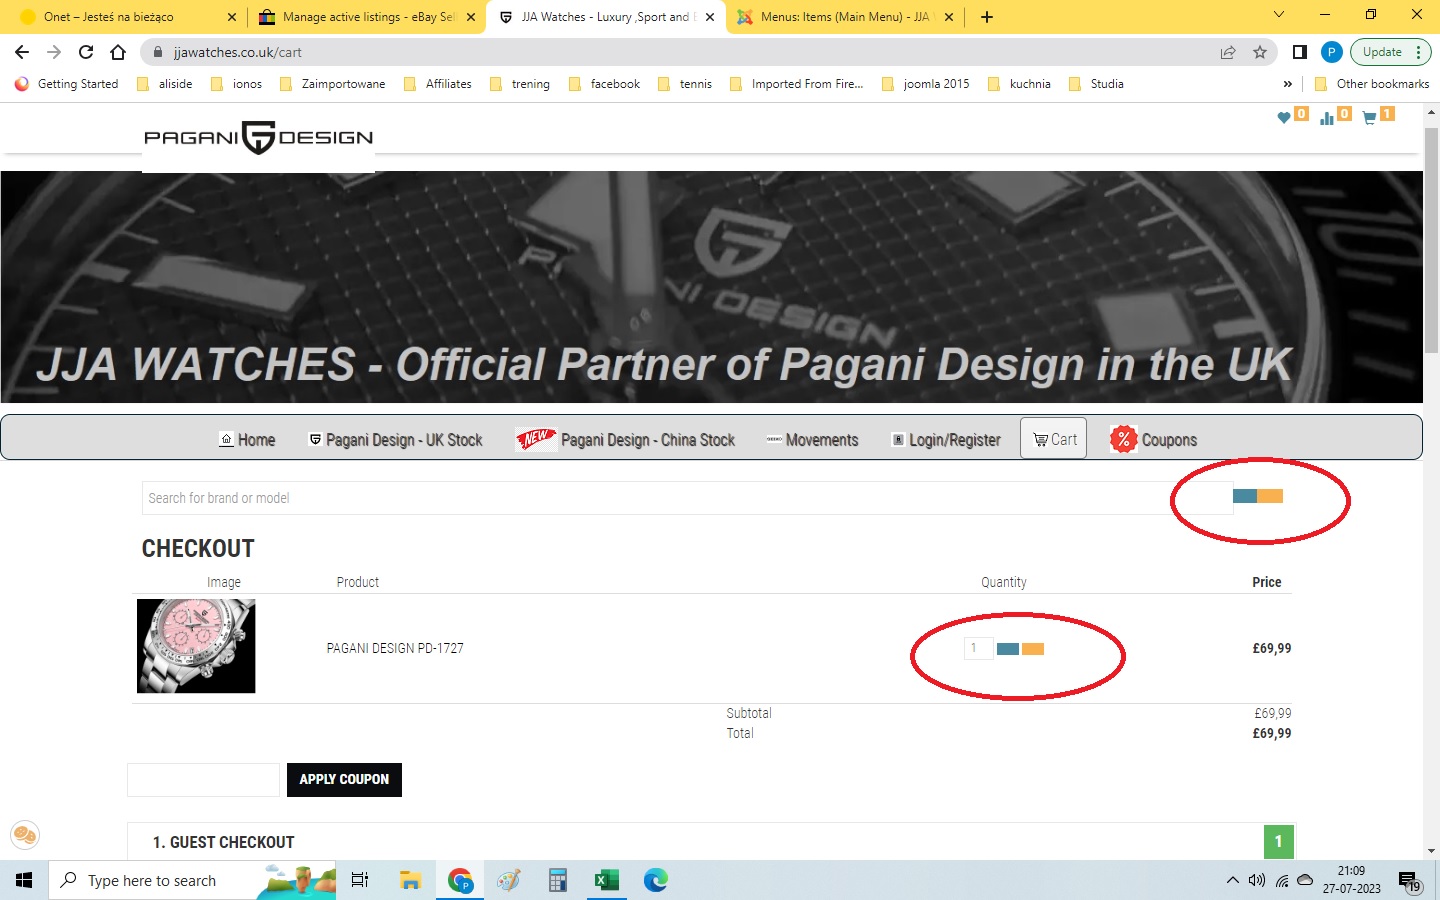Open Microsoft Edge from the taskbar
Image resolution: width=1440 pixels, height=900 pixels.
point(656,880)
